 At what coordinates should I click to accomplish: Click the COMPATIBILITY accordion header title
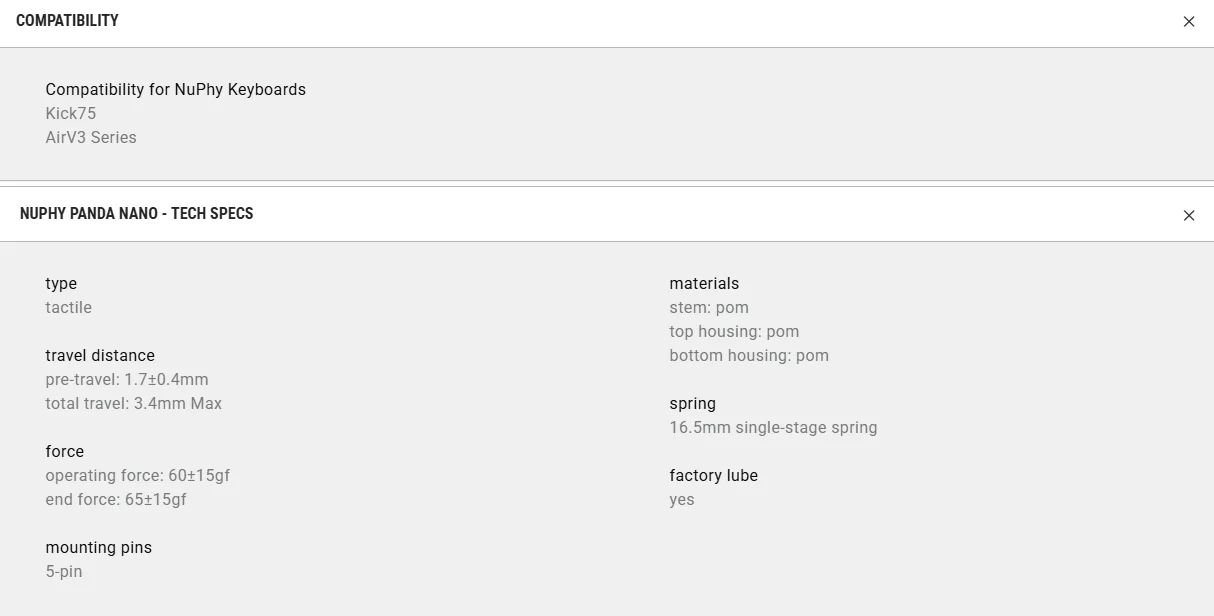click(67, 21)
